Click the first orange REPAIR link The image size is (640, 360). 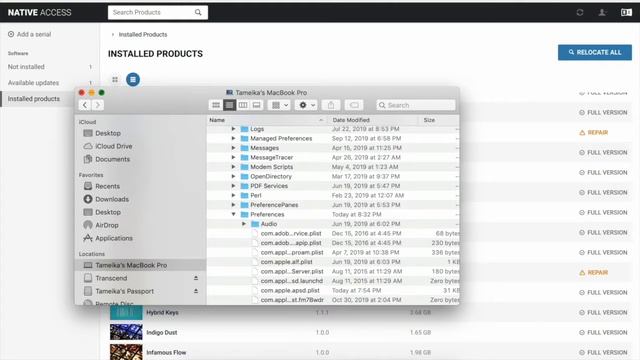(593, 133)
